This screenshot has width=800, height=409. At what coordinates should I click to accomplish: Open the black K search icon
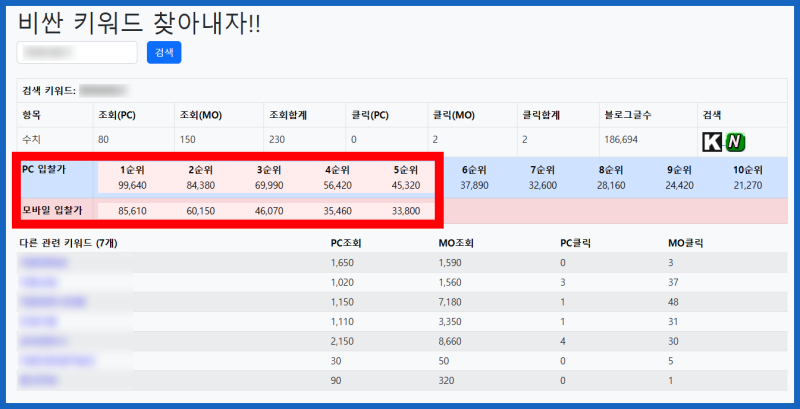click(x=712, y=142)
